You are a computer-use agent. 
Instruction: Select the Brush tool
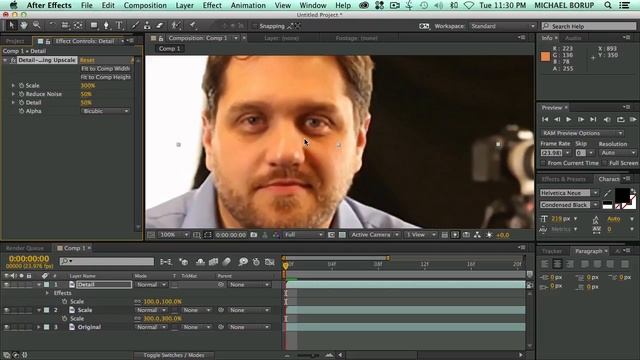pyautogui.click(x=135, y=25)
